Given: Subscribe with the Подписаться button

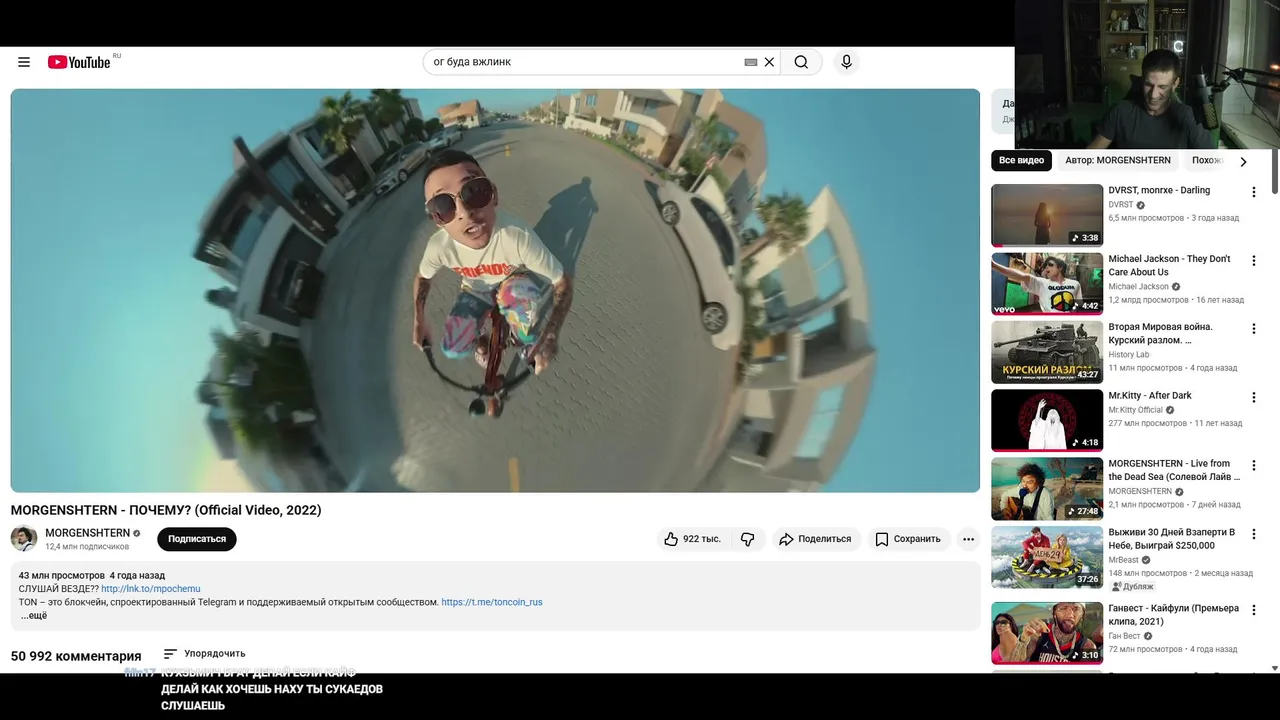Looking at the screenshot, I should click(197, 539).
